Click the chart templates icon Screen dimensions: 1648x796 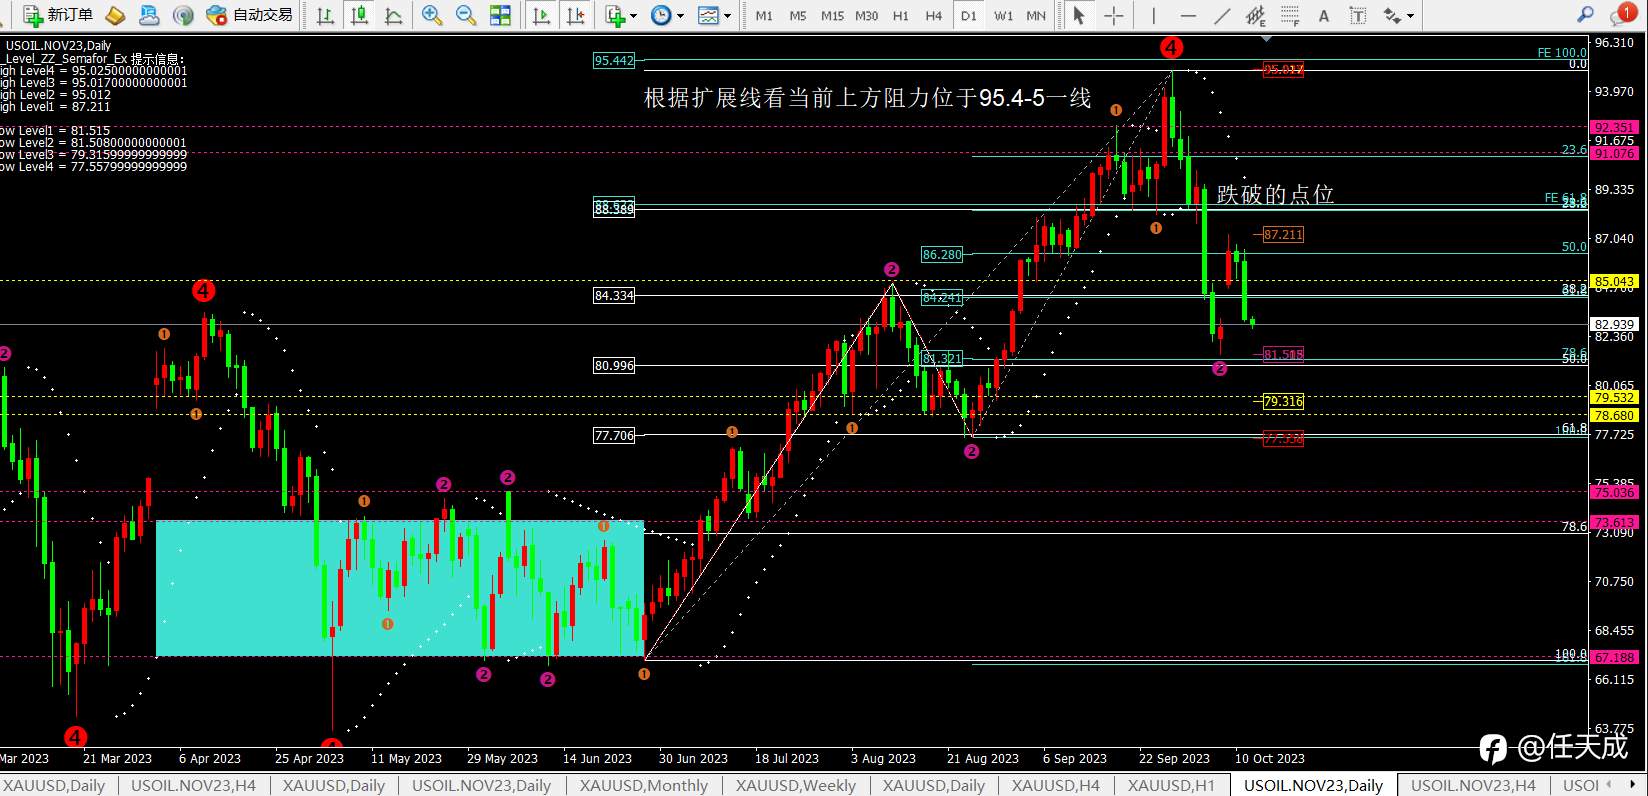pos(708,15)
